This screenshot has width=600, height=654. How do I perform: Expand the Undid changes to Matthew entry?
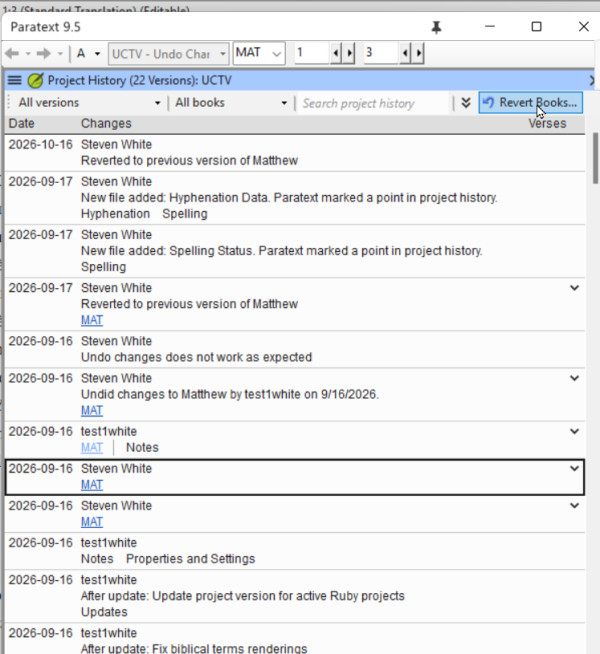(x=575, y=378)
